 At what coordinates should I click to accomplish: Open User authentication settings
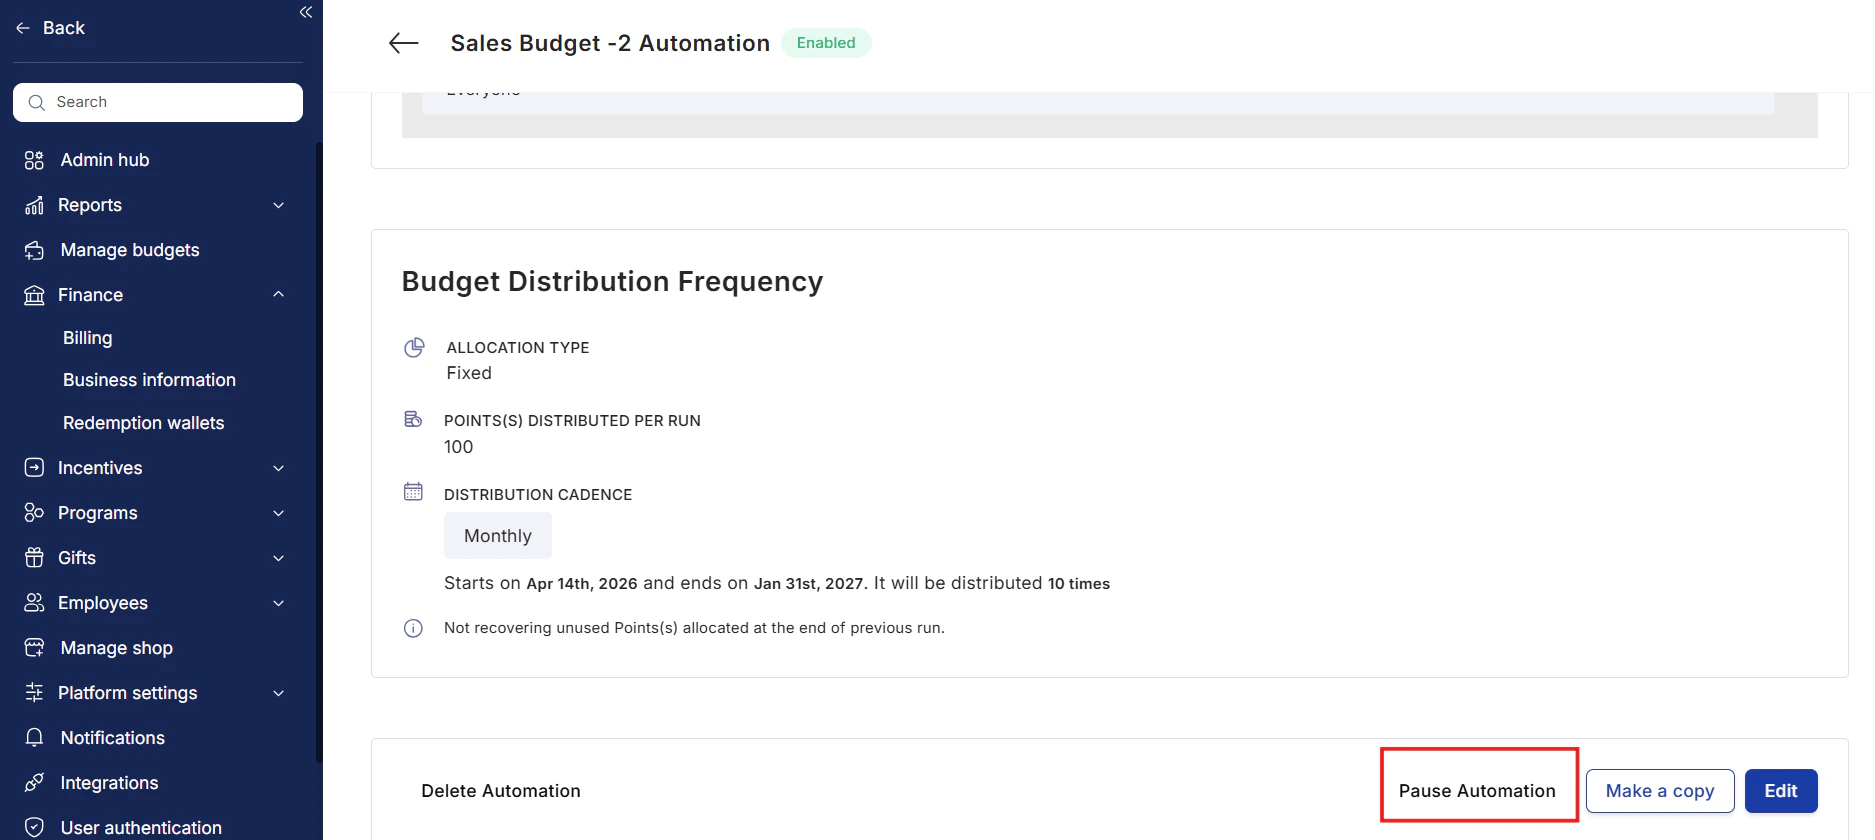pyautogui.click(x=141, y=828)
